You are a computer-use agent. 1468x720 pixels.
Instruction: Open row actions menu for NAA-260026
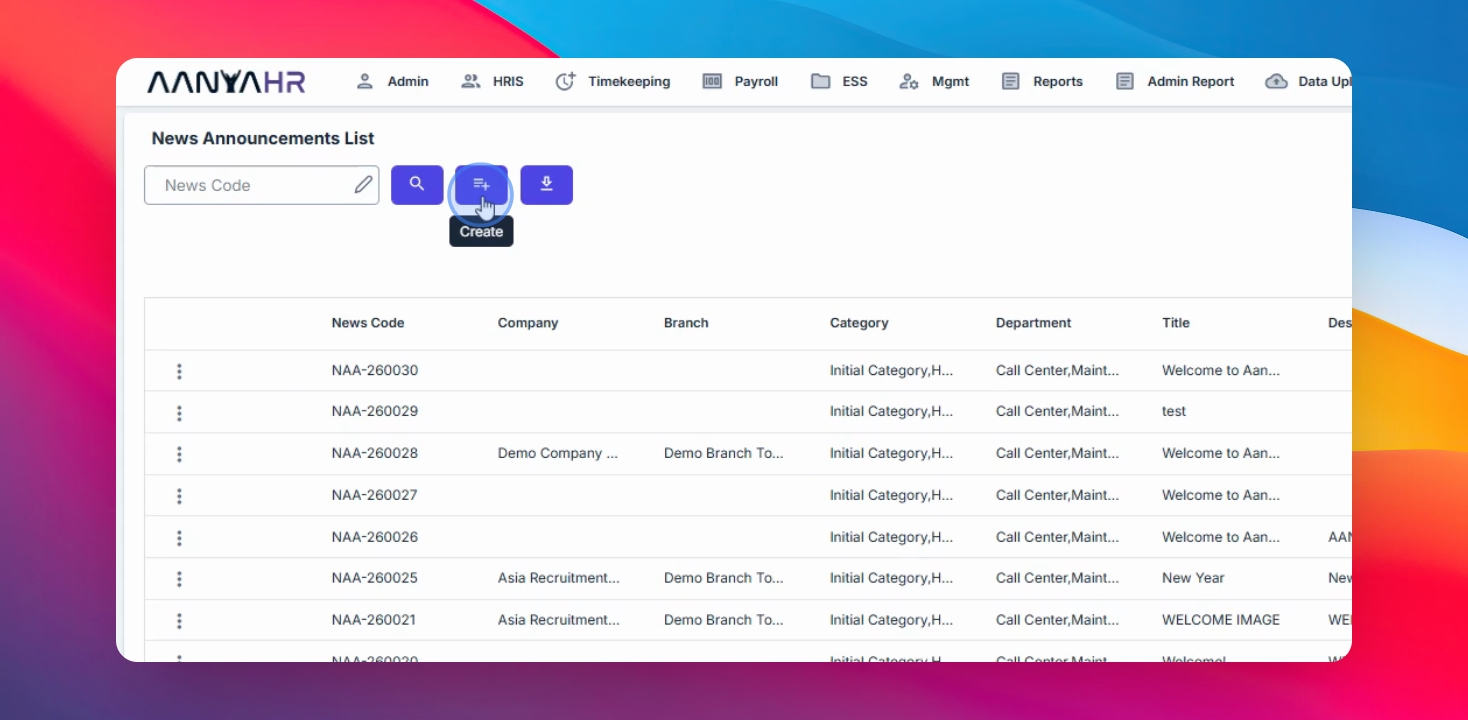[x=179, y=538]
